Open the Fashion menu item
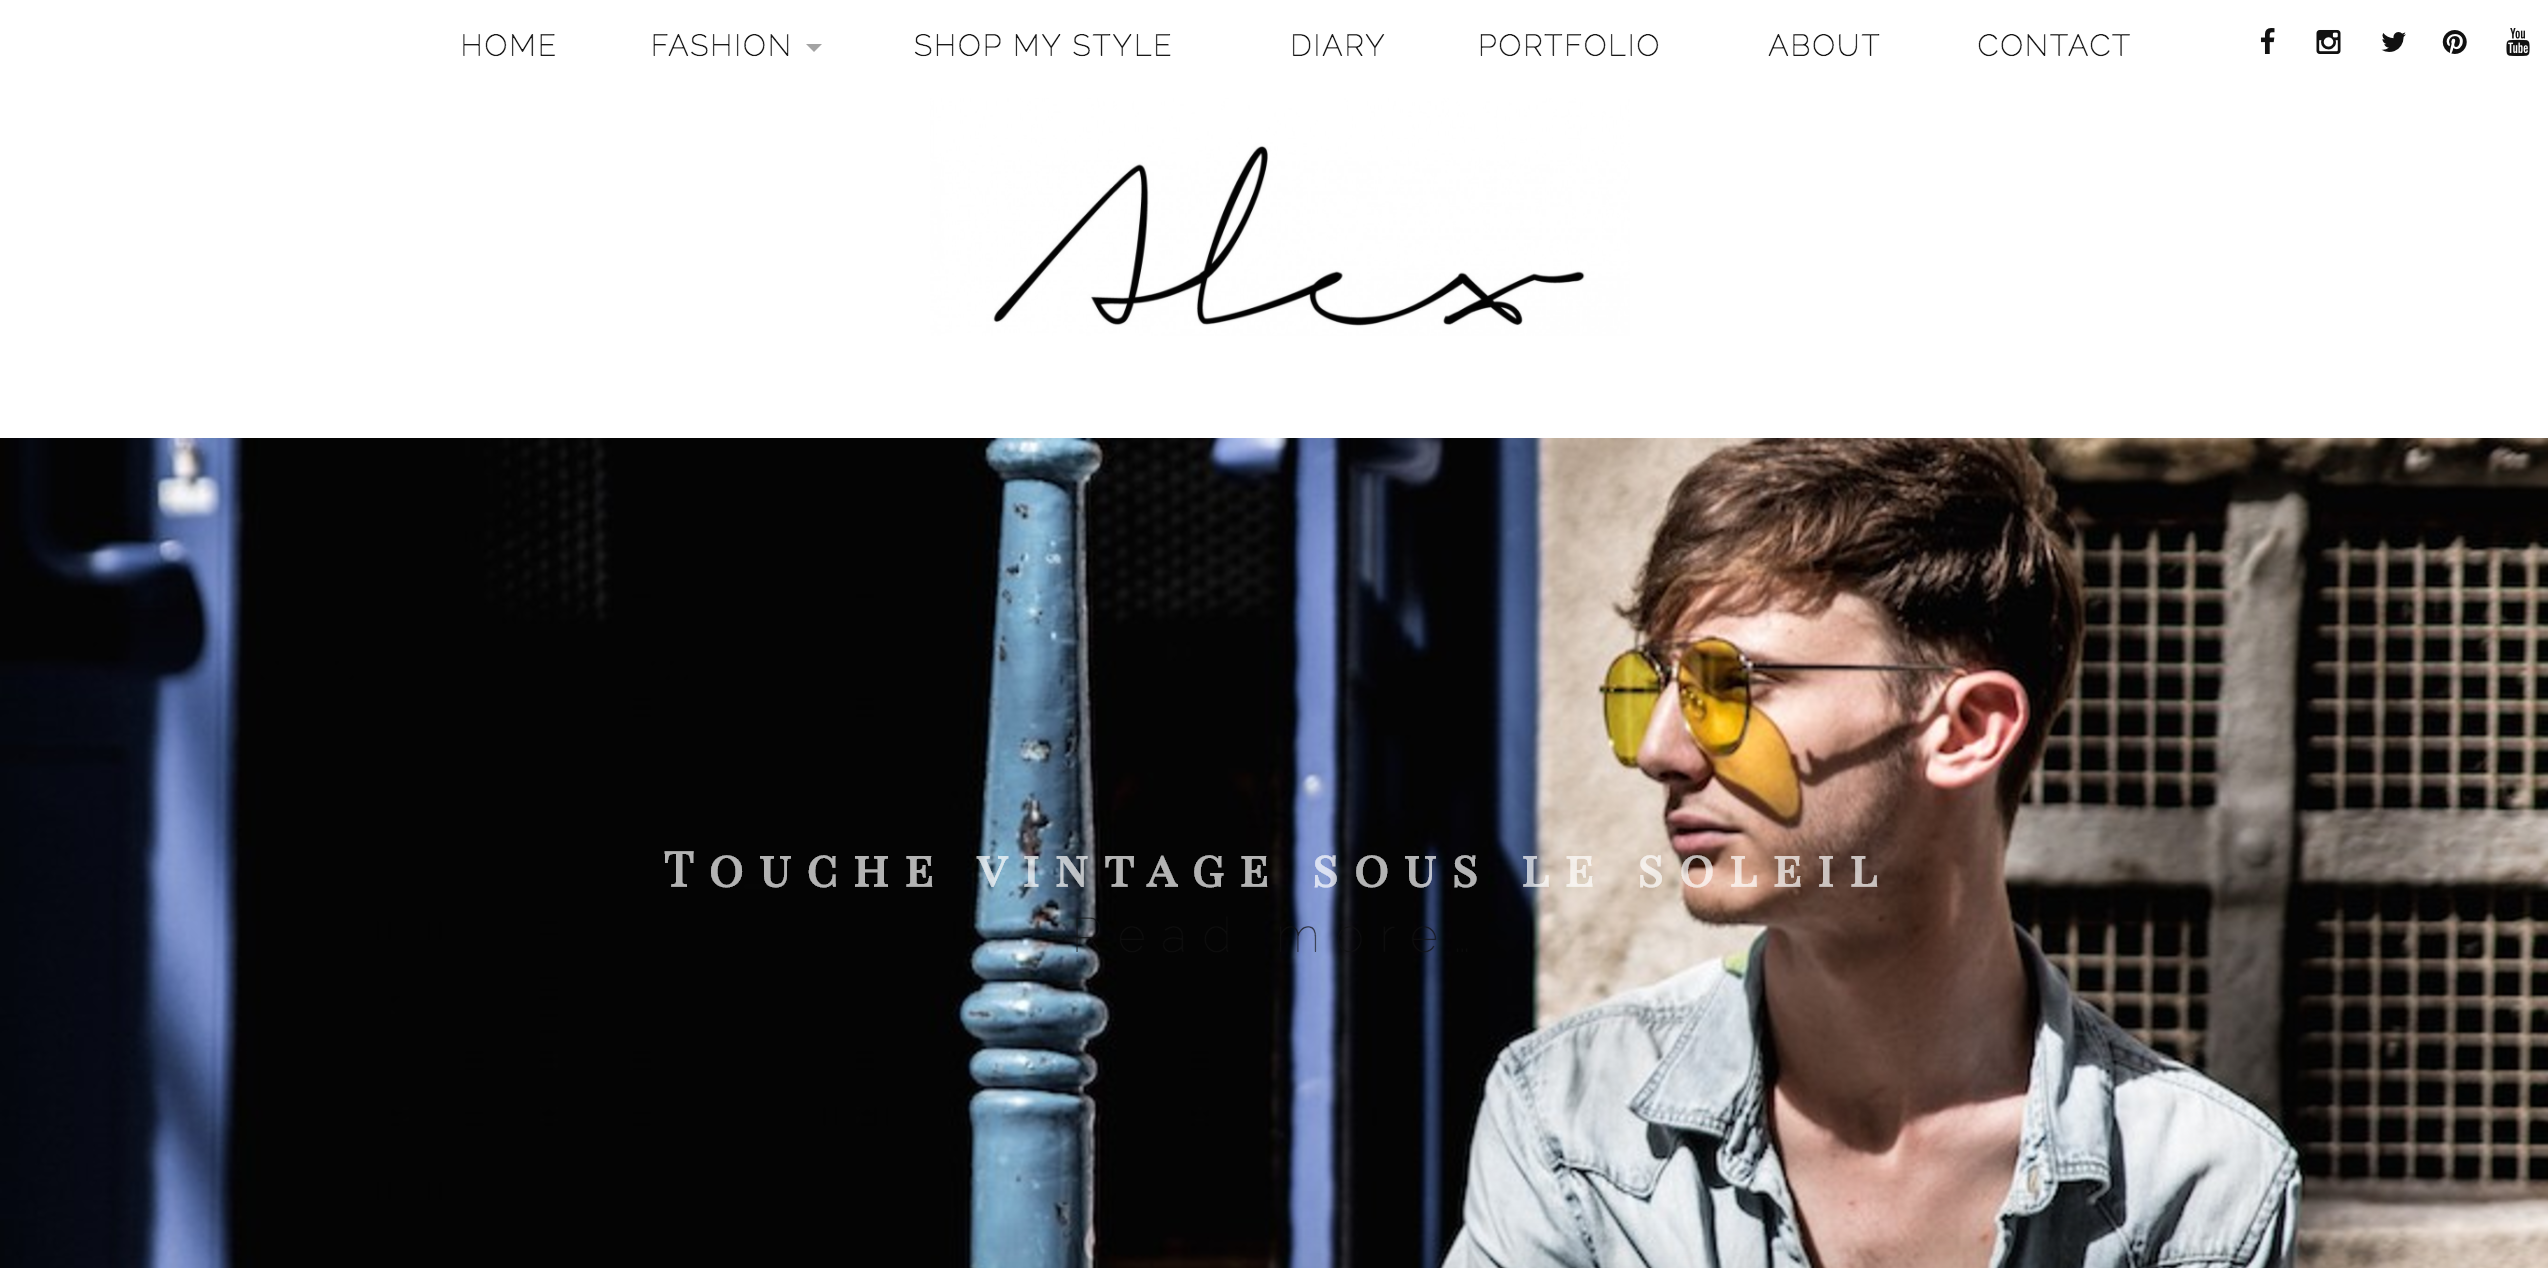The image size is (2548, 1268). coord(721,46)
